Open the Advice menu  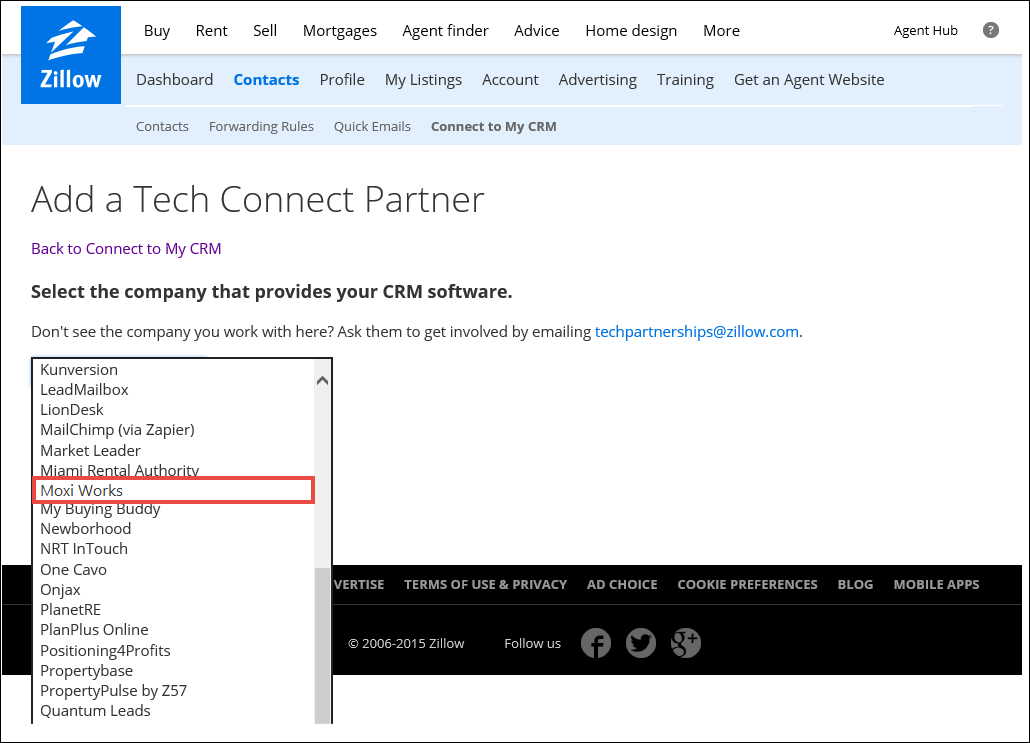[537, 31]
